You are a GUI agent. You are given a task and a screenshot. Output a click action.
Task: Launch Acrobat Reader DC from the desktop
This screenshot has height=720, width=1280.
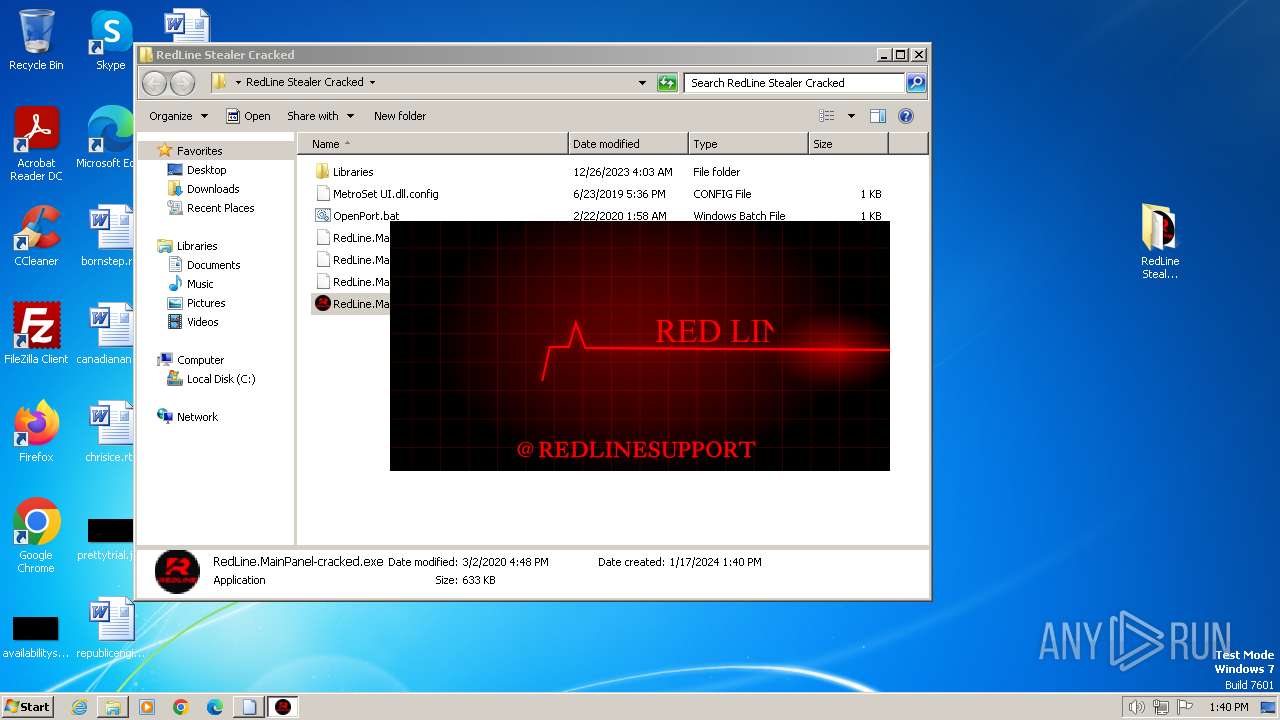pos(36,144)
